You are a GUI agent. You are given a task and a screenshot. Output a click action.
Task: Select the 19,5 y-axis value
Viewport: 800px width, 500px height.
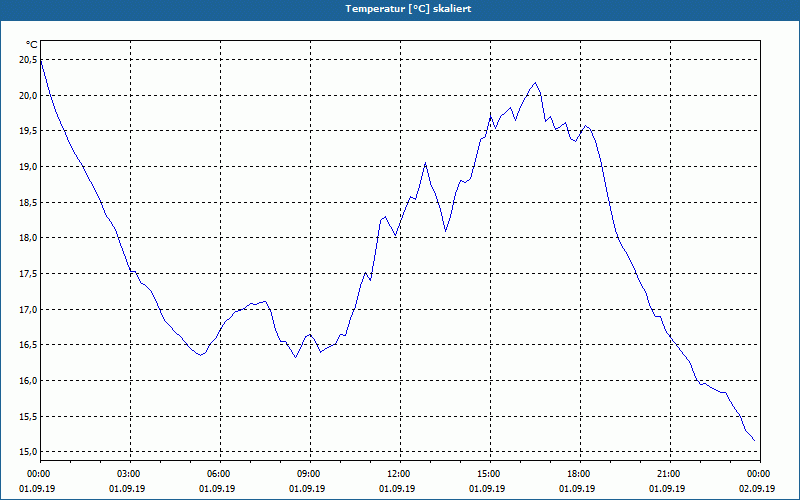[x=28, y=131]
